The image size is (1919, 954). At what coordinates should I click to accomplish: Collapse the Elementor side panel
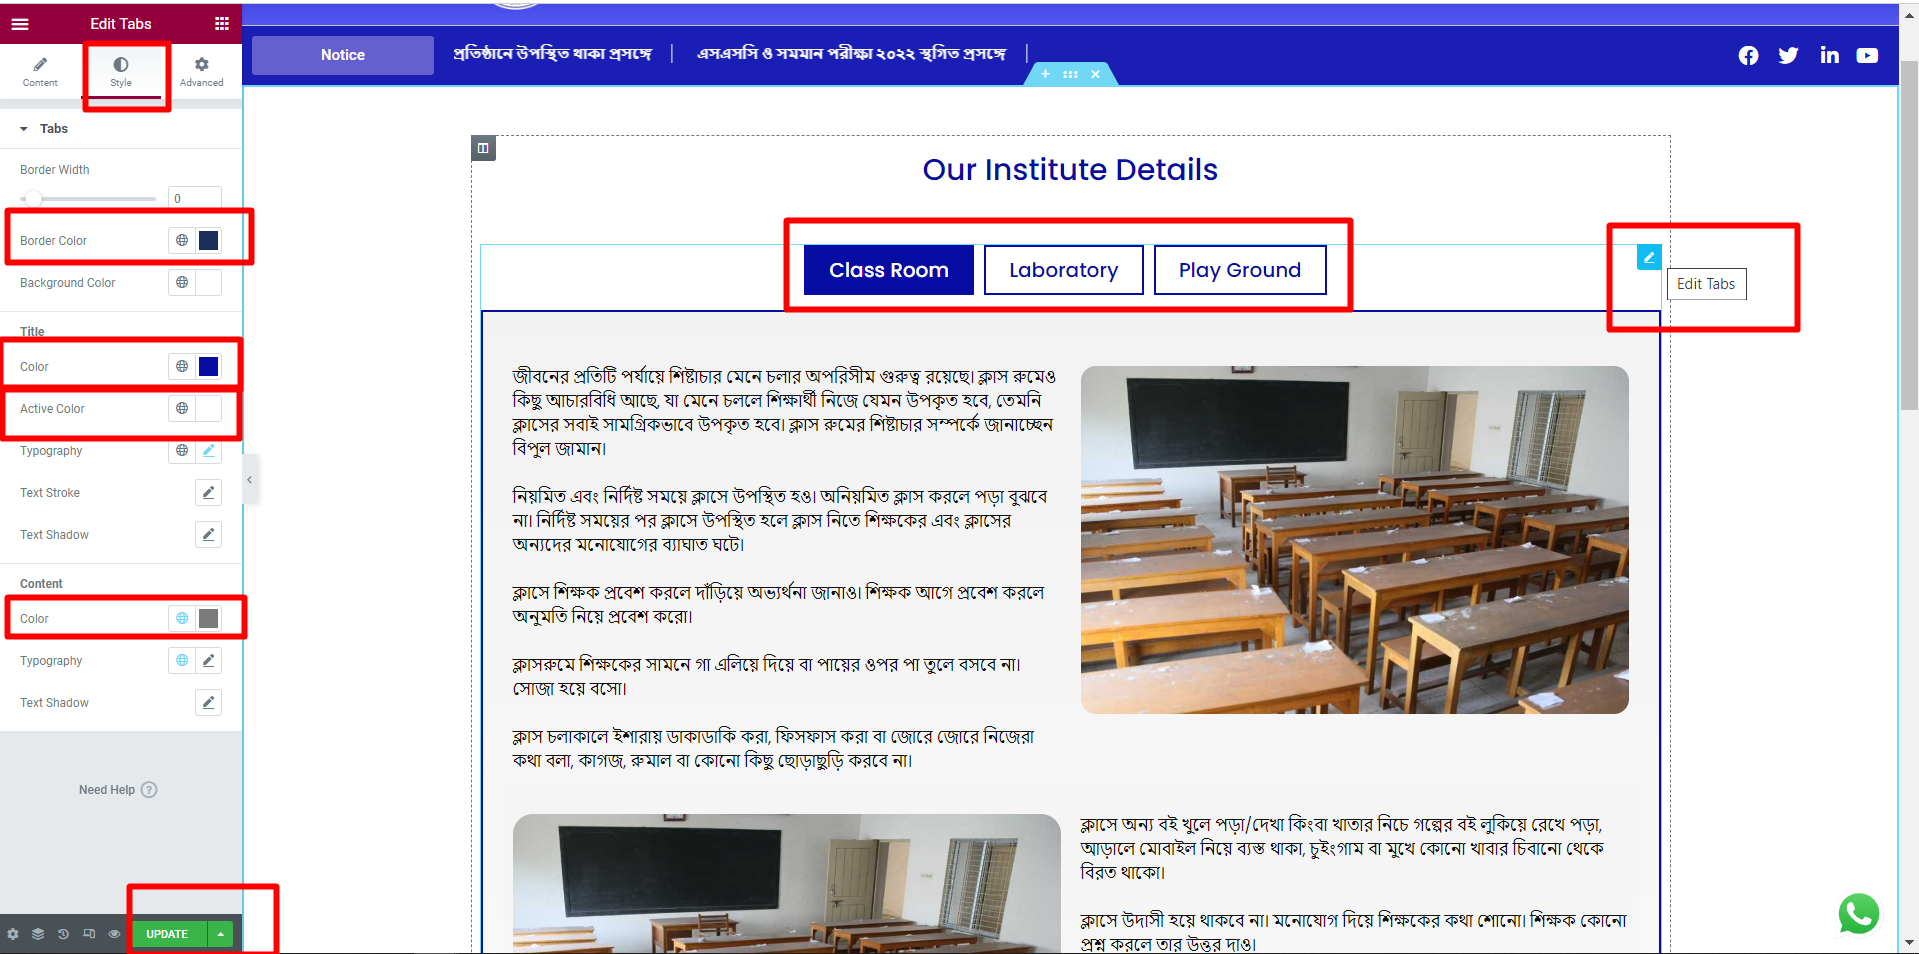coord(250,480)
